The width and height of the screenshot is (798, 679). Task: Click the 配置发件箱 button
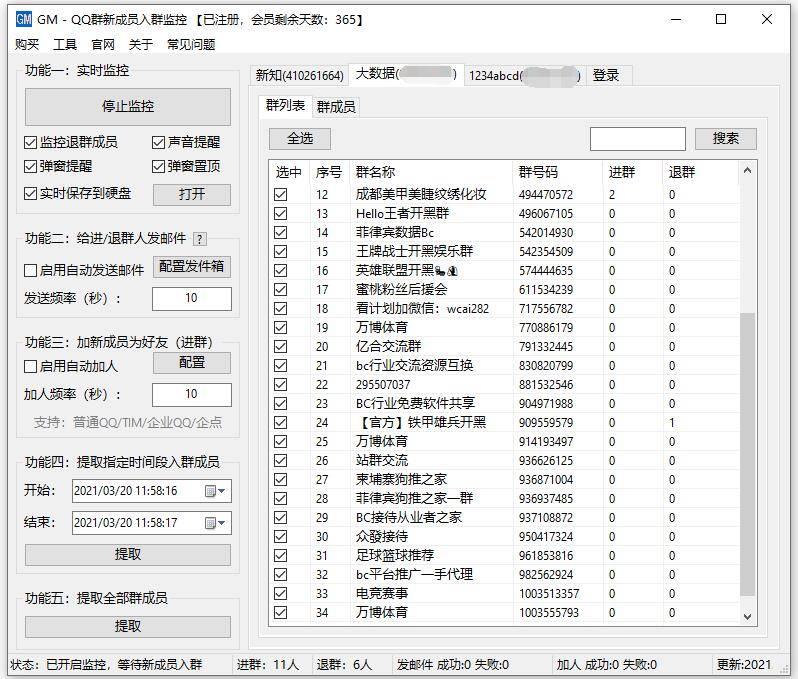point(192,267)
